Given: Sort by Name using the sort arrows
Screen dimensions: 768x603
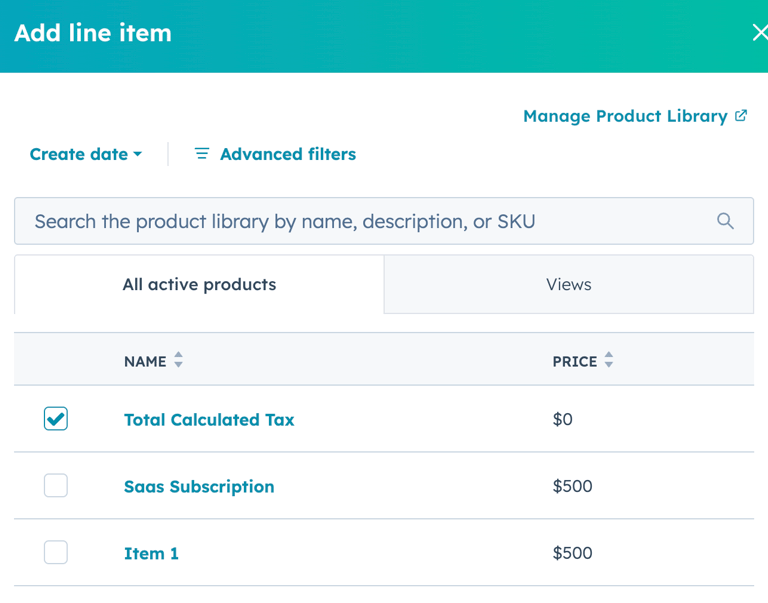Looking at the screenshot, I should [179, 361].
